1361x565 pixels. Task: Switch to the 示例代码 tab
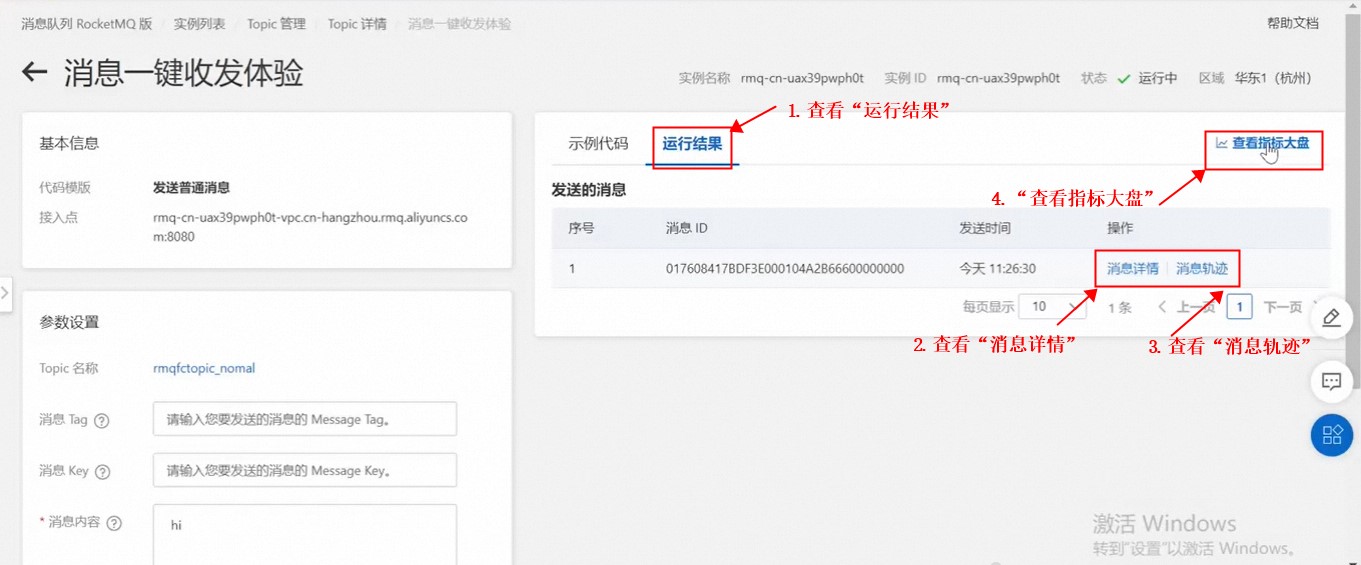pyautogui.click(x=598, y=143)
